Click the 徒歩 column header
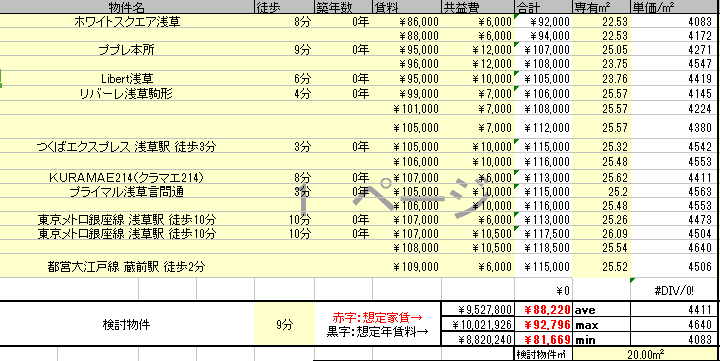Image resolution: width=720 pixels, height=361 pixels. pos(284,7)
